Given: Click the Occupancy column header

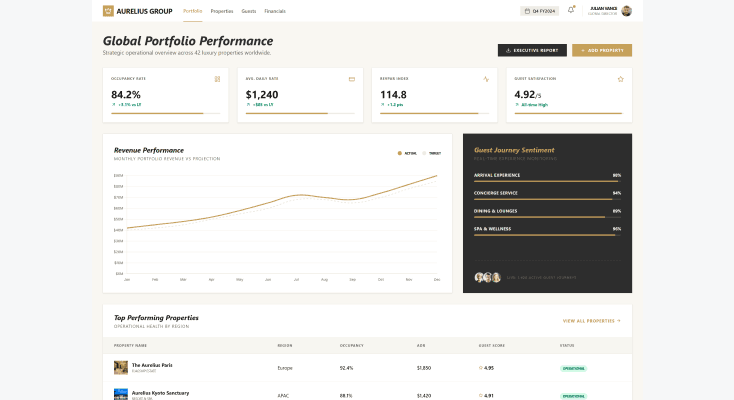Looking at the screenshot, I should click(x=352, y=346).
